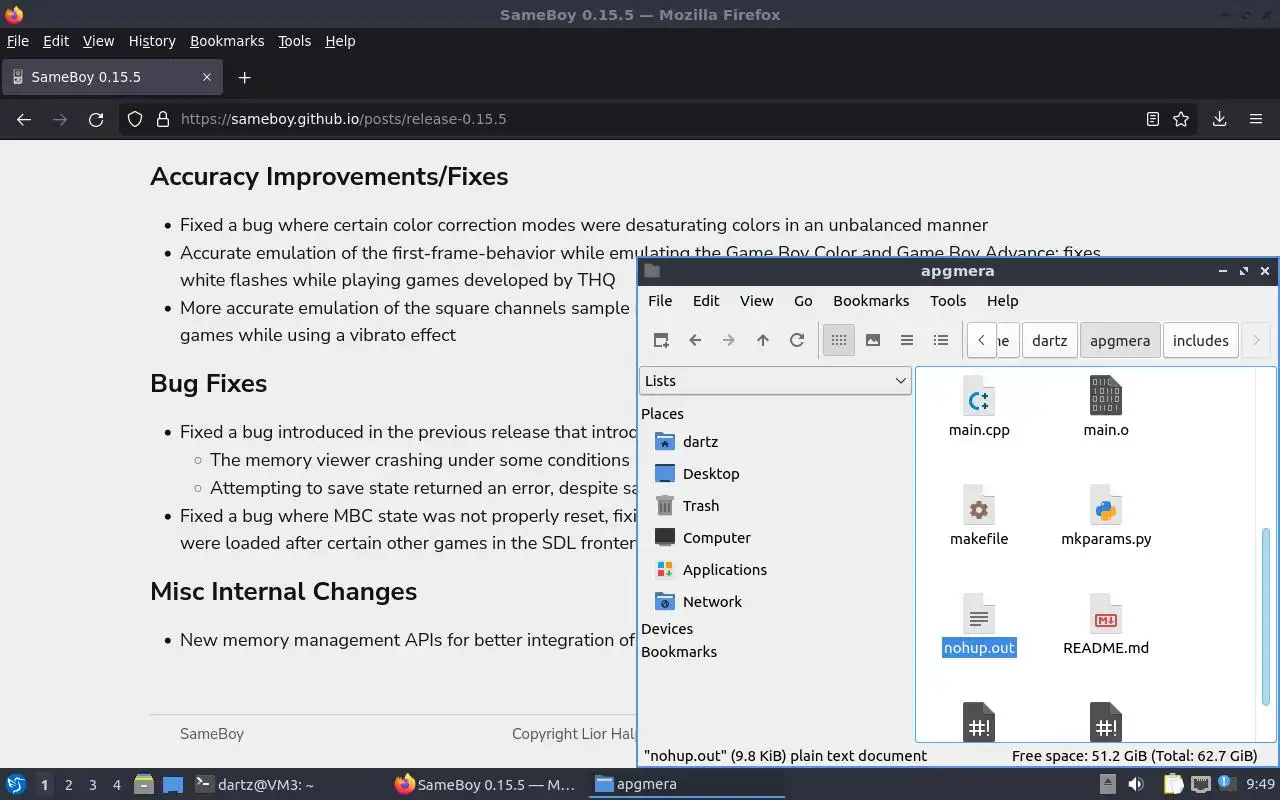Open the Firefox hamburger application menu
Image resolution: width=1280 pixels, height=800 pixels.
[1256, 119]
